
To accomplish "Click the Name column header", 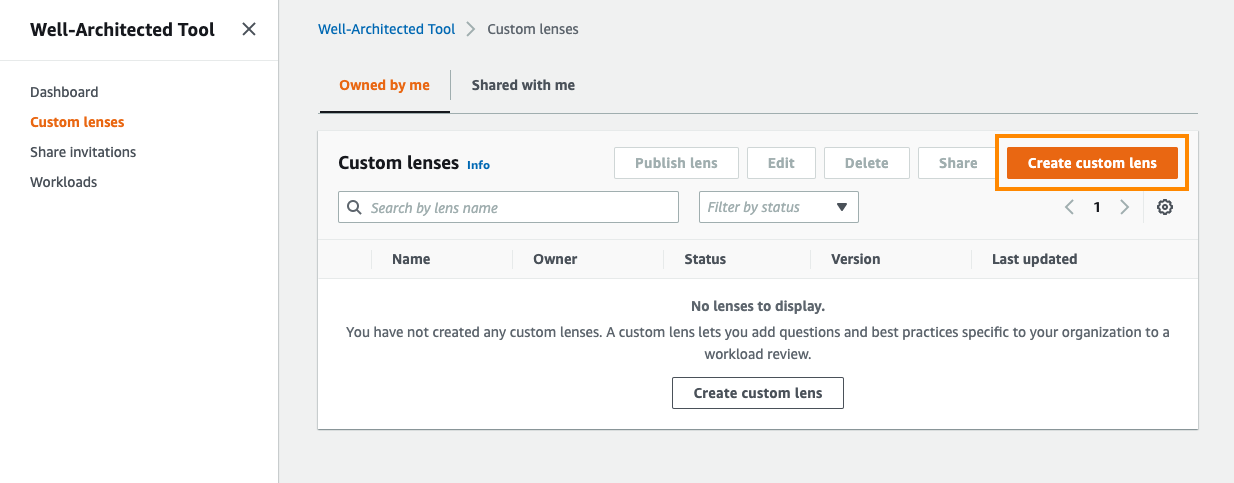I will 411,259.
